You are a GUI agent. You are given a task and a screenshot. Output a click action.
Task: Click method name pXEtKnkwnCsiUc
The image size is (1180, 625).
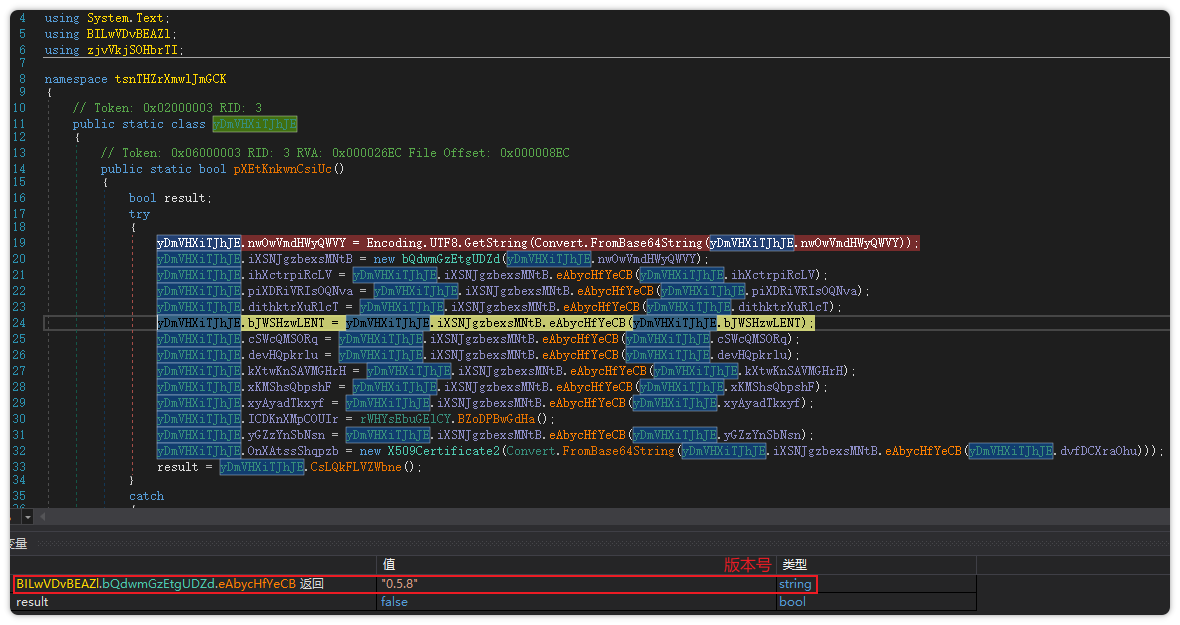pyautogui.click(x=283, y=169)
